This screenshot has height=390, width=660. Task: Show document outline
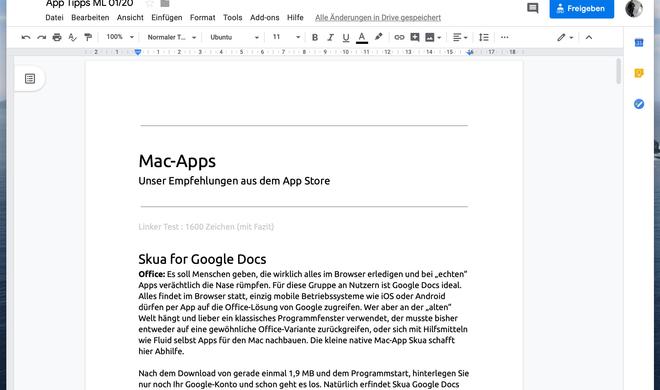click(30, 79)
